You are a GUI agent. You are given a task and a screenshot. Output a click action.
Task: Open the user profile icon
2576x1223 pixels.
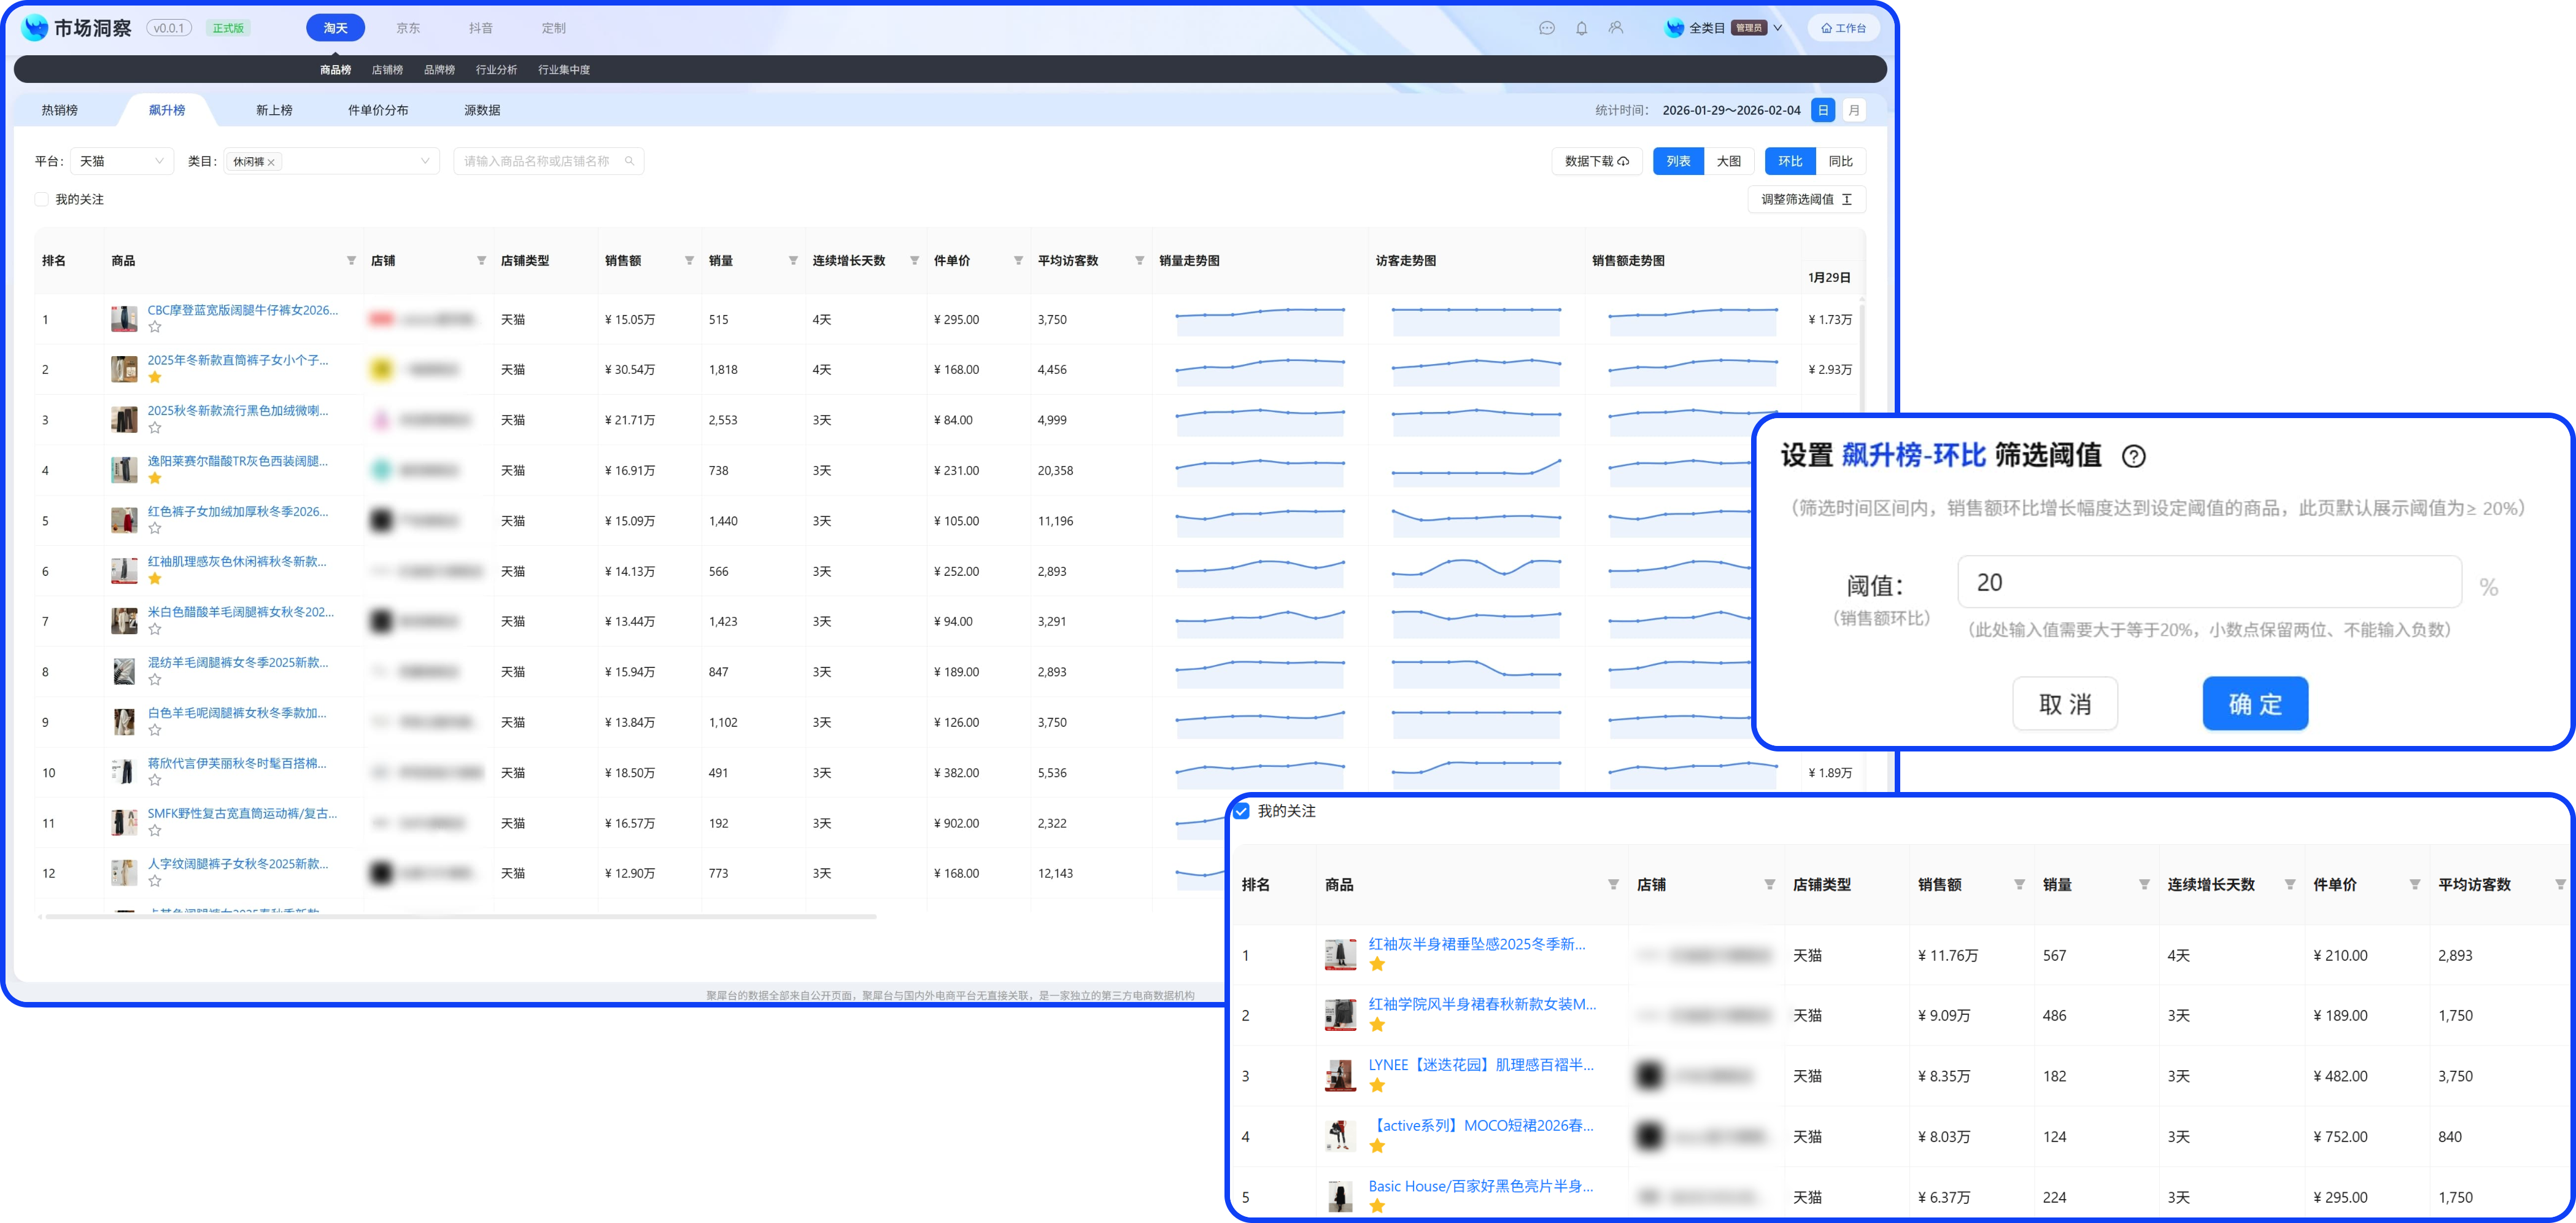pos(1615,28)
